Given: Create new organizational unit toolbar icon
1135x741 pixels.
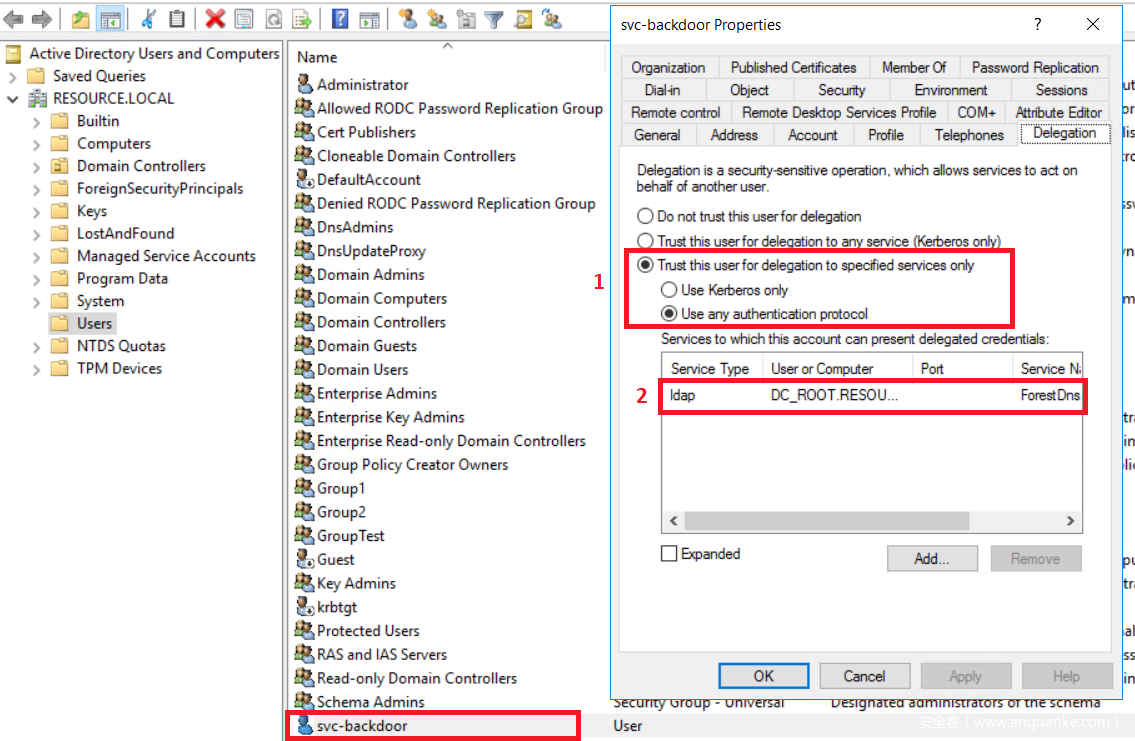Looking at the screenshot, I should 465,19.
